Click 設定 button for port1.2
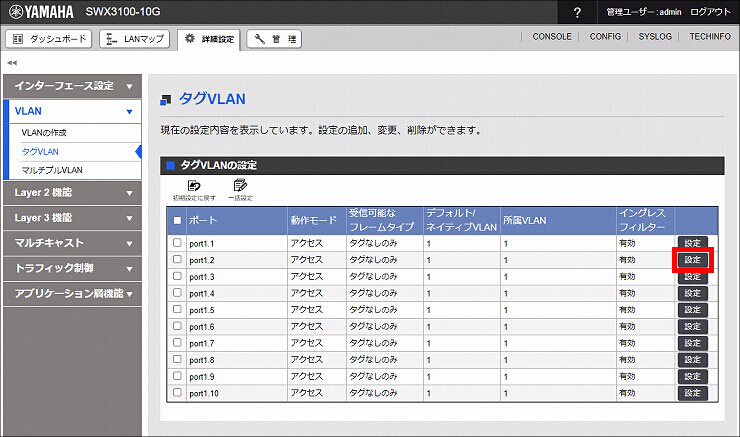This screenshot has height=437, width=740. [x=692, y=260]
